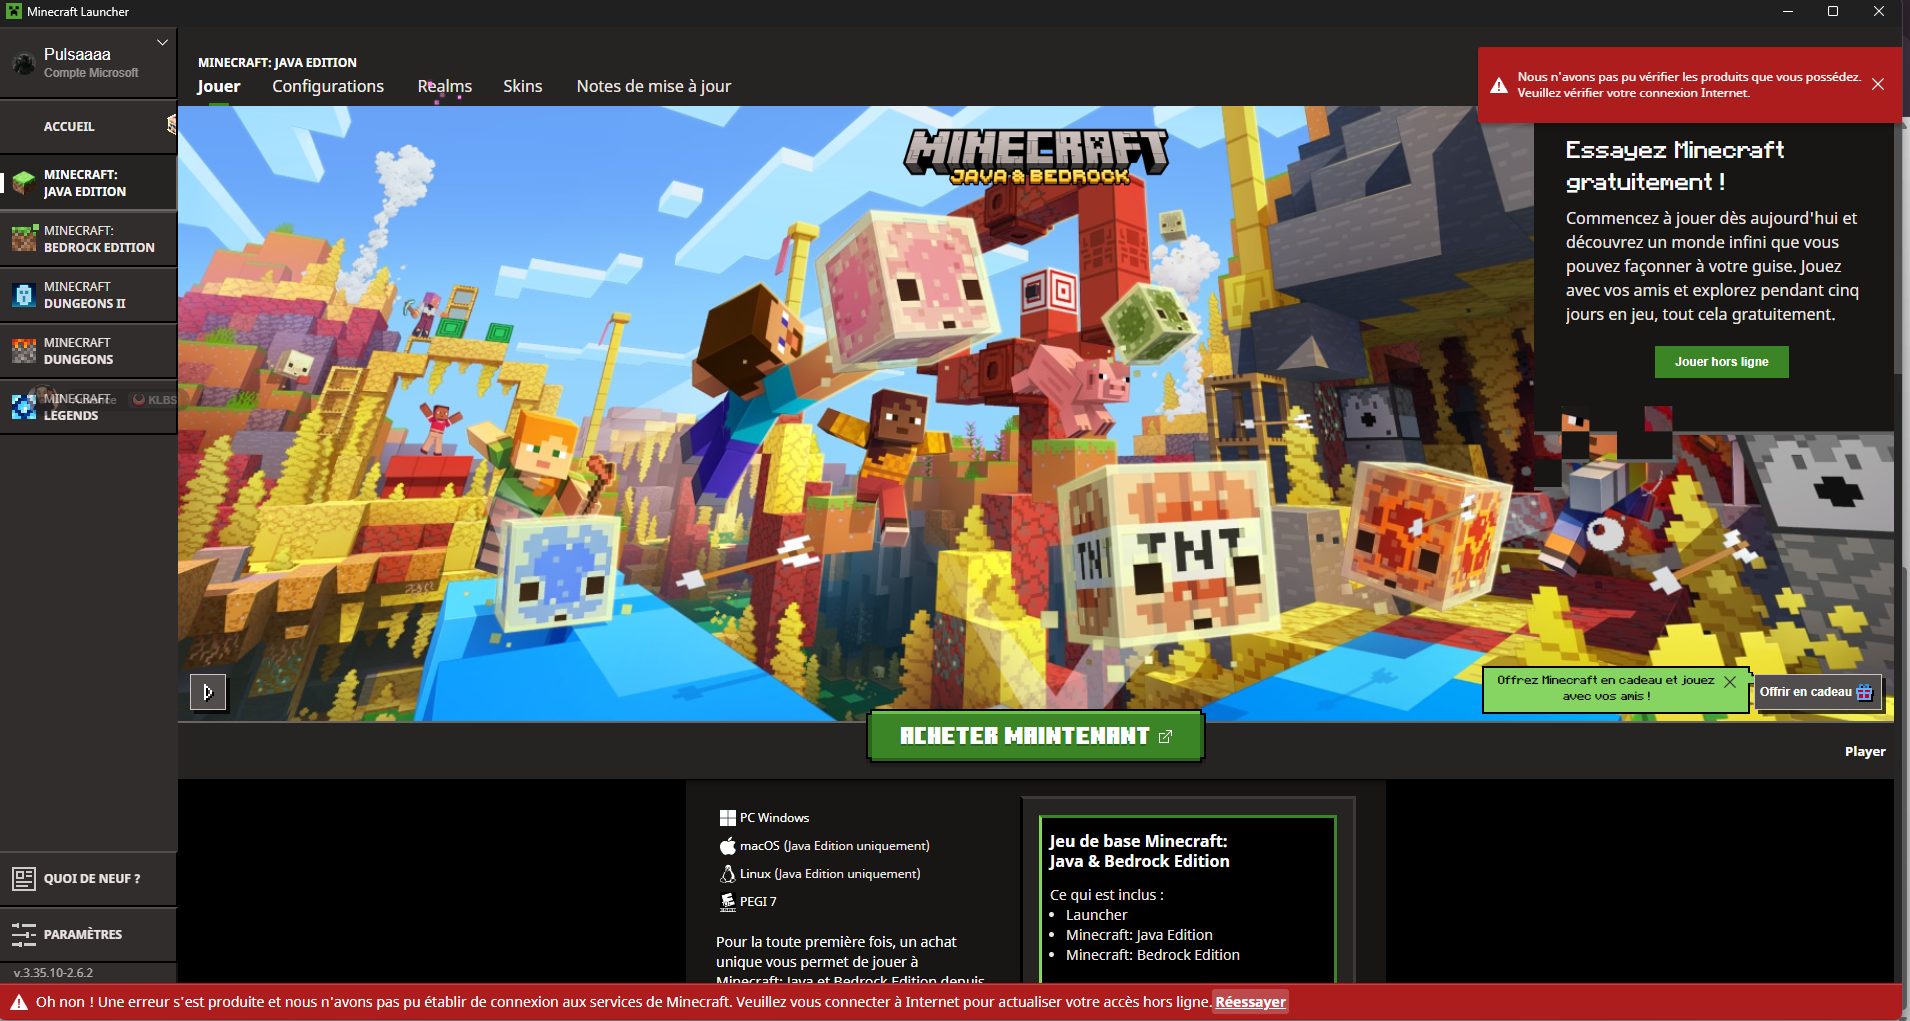Click the Acheter maintenant button
The height and width of the screenshot is (1021, 1910).
1036,736
